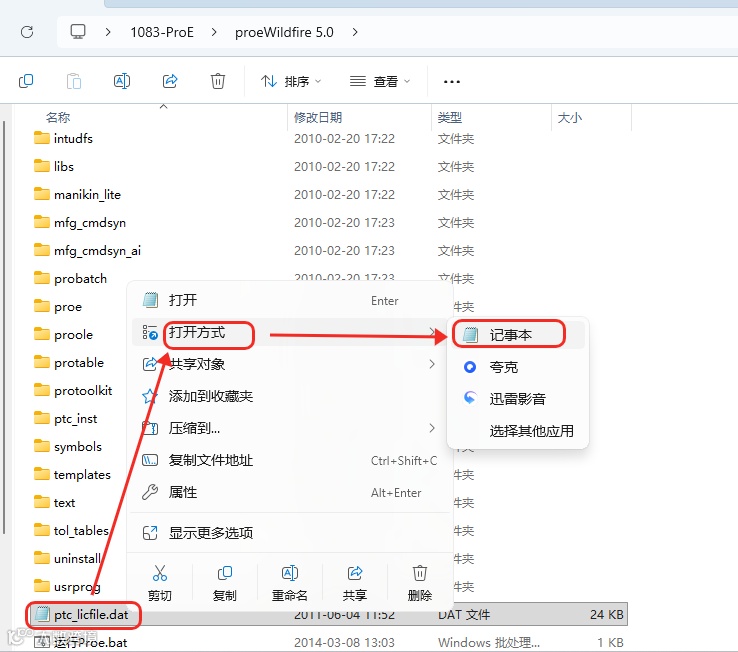This screenshot has height=652, width=738.
Task: Select the libs folder
Action: click(54, 166)
